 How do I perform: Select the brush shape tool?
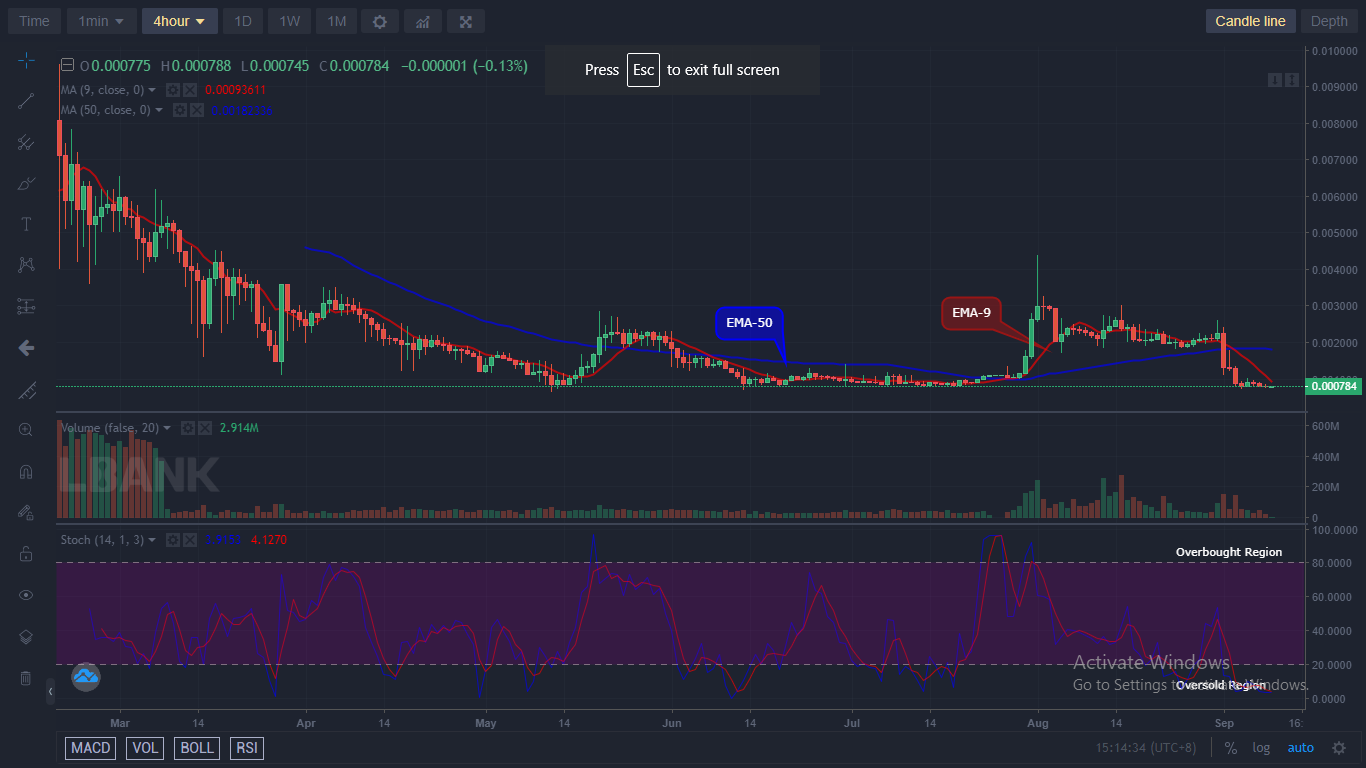point(26,183)
